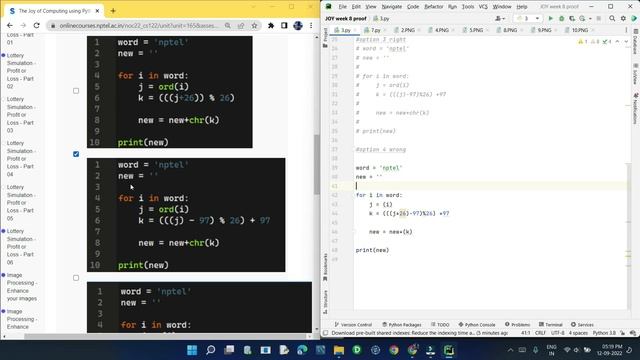Image resolution: width=640 pixels, height=360 pixels.
Task: Run the code with the green Run icon
Action: (x=550, y=18)
